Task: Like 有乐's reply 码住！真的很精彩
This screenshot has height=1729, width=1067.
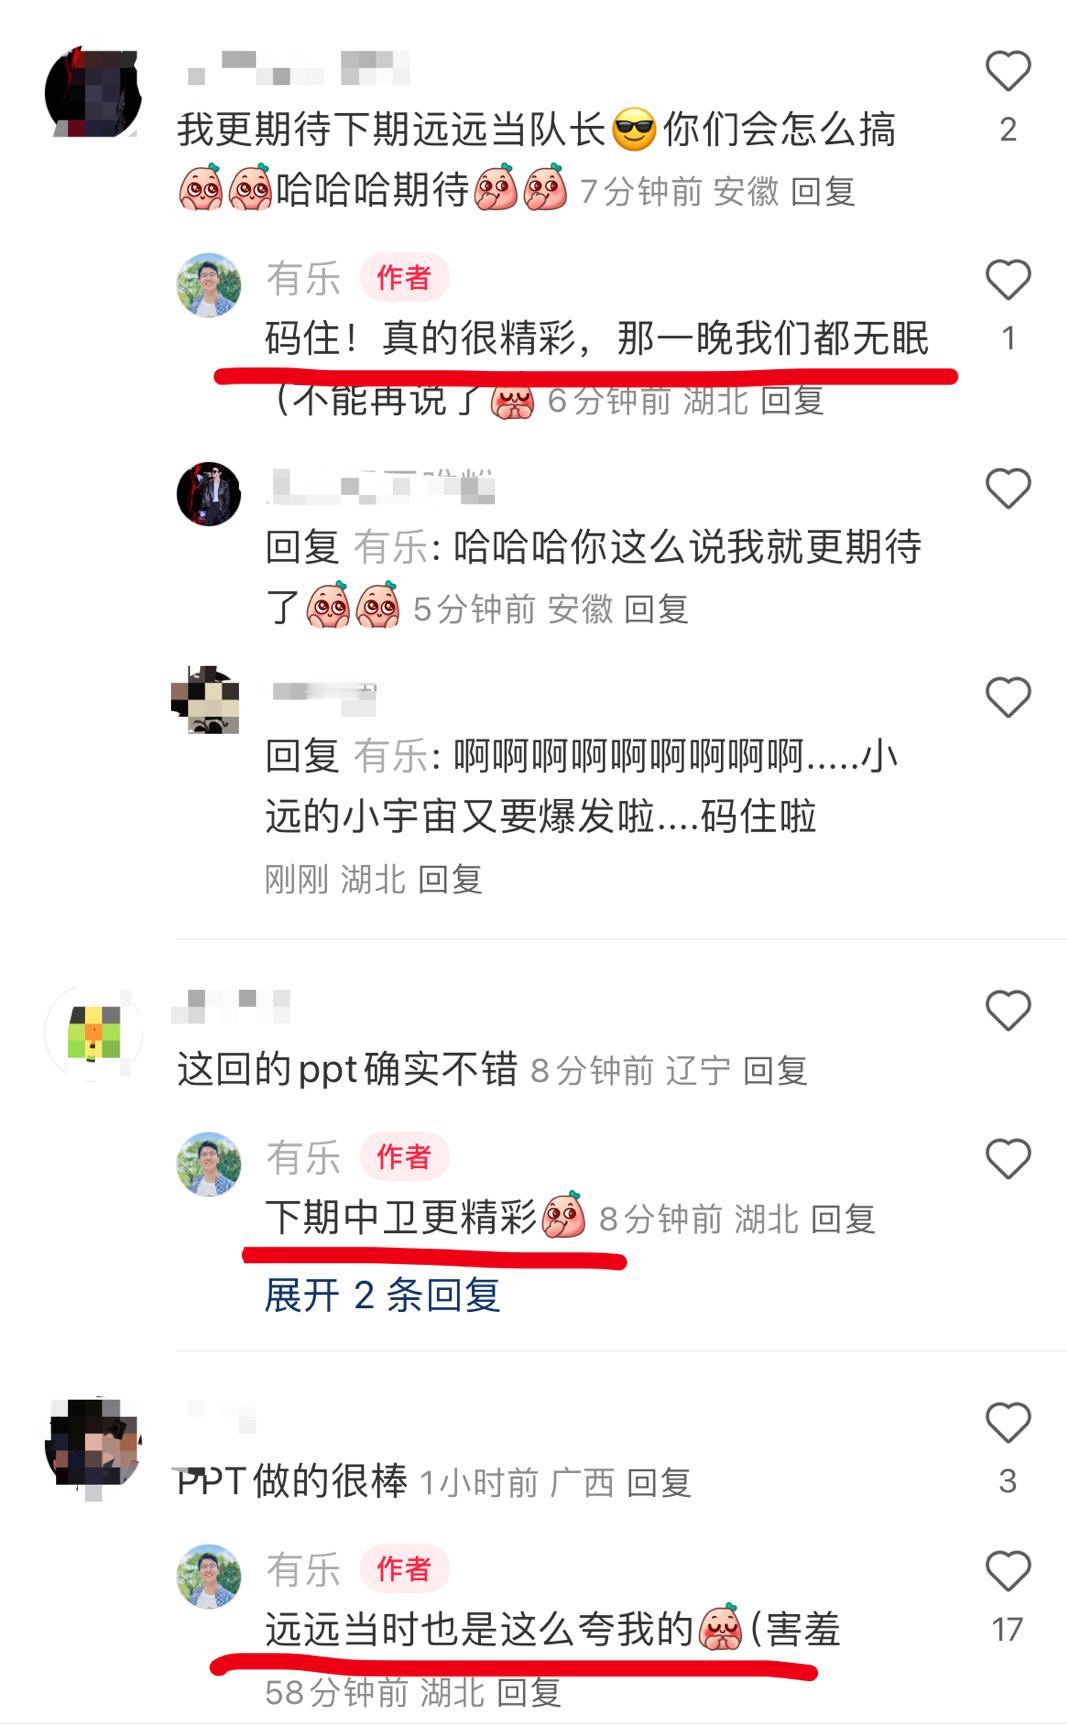Action: tap(1007, 280)
